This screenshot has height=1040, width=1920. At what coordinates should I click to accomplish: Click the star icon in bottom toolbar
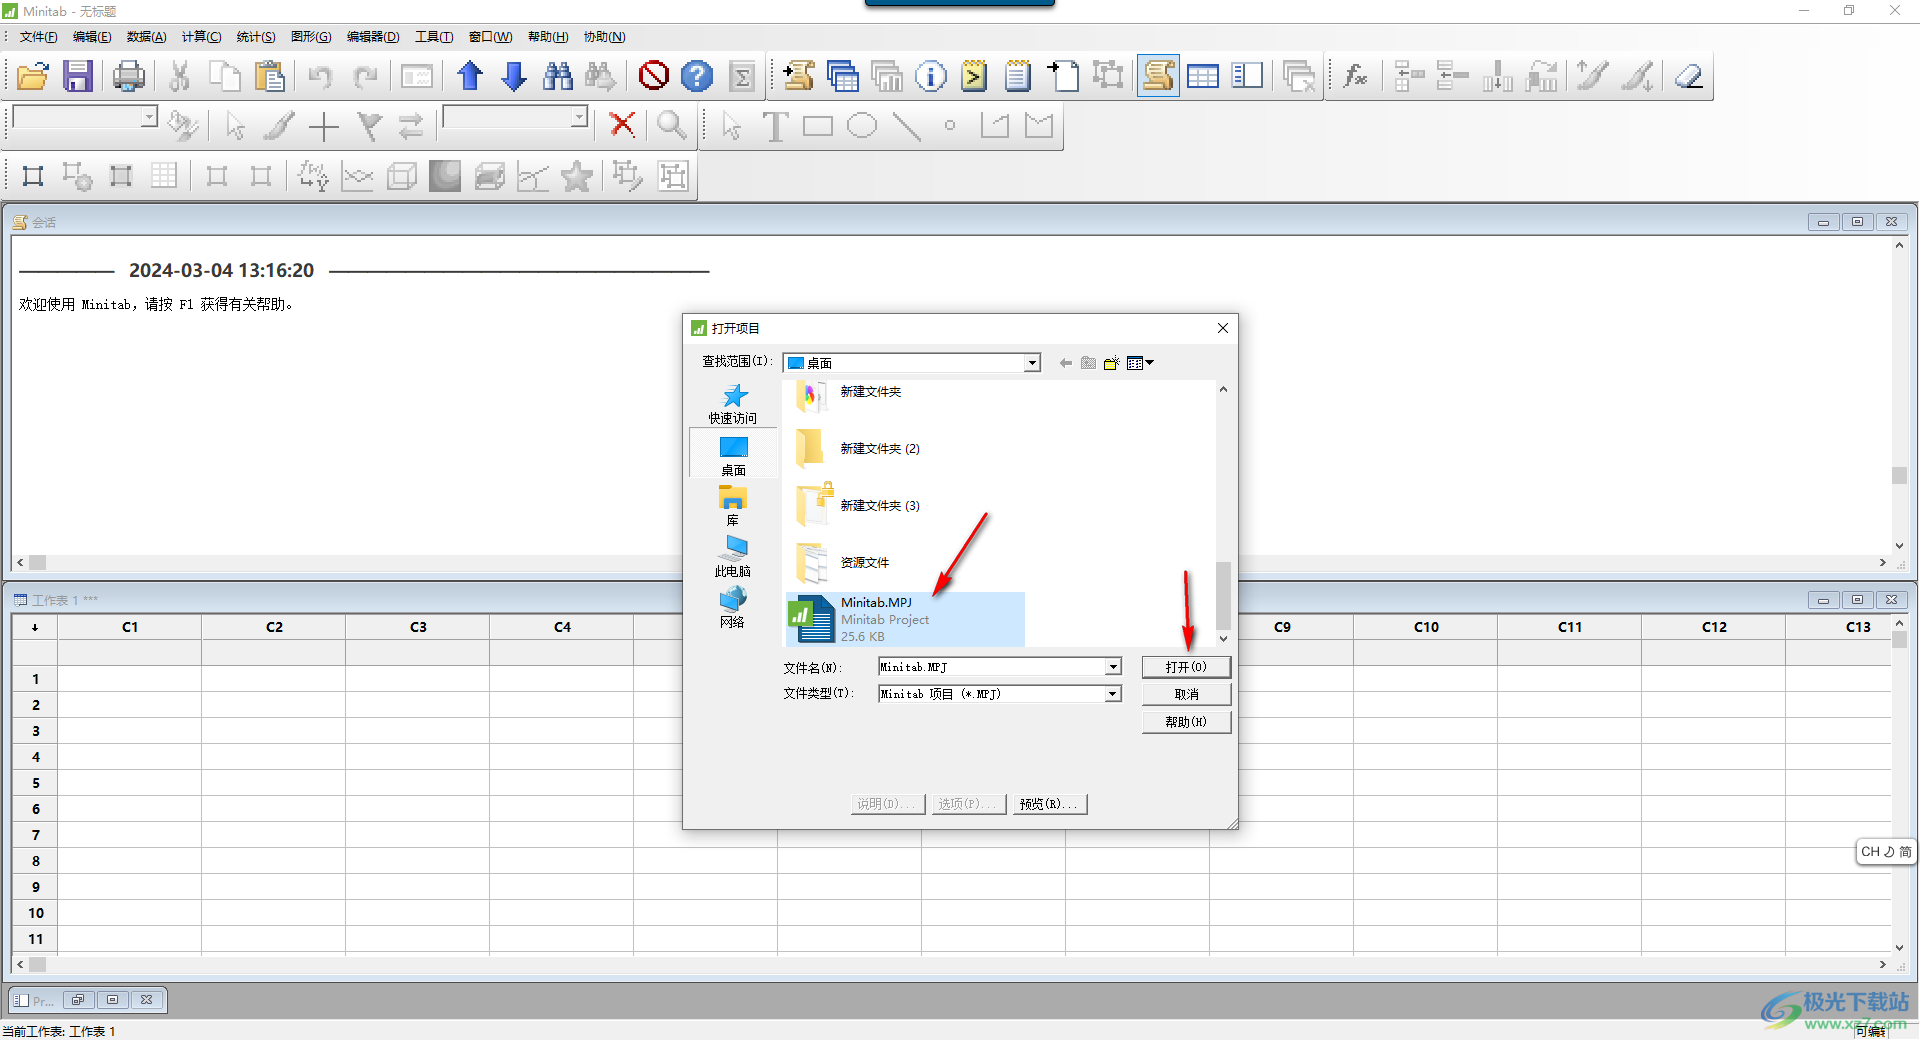tap(577, 177)
